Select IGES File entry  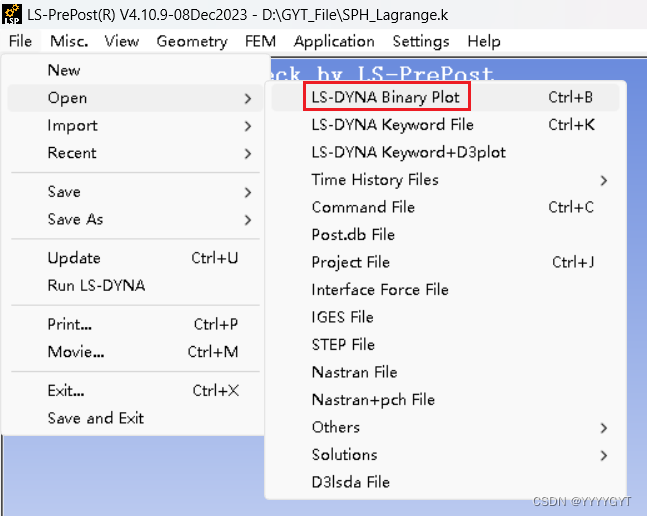click(446, 317)
